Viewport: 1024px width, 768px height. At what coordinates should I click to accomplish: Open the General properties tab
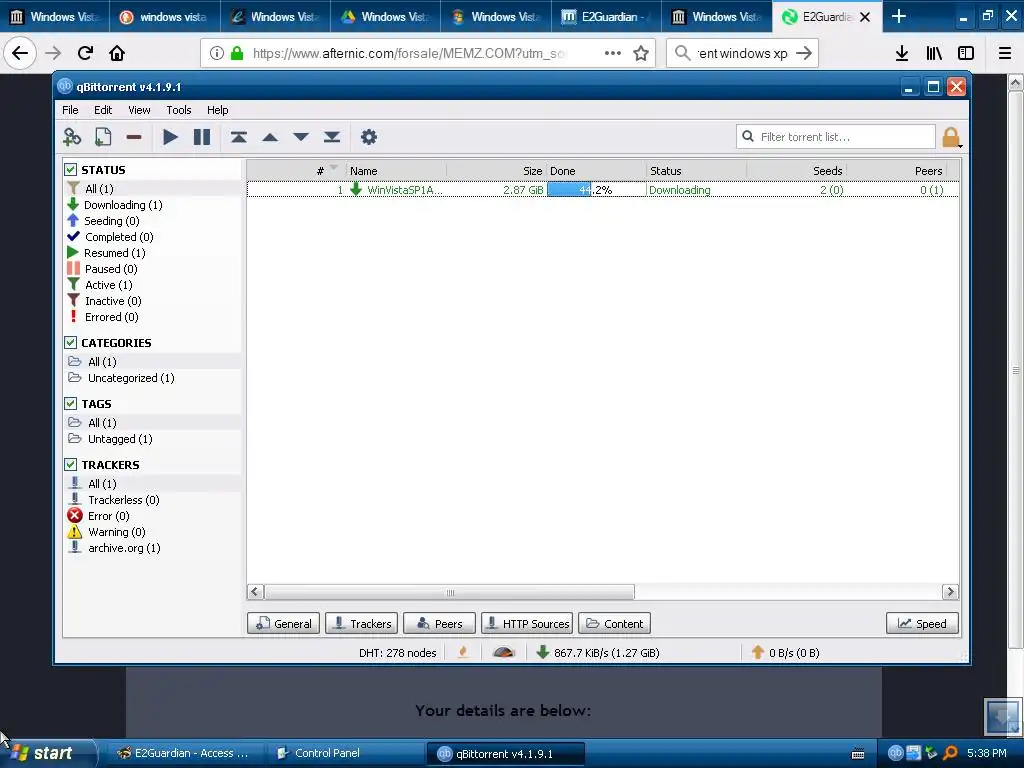tap(283, 624)
